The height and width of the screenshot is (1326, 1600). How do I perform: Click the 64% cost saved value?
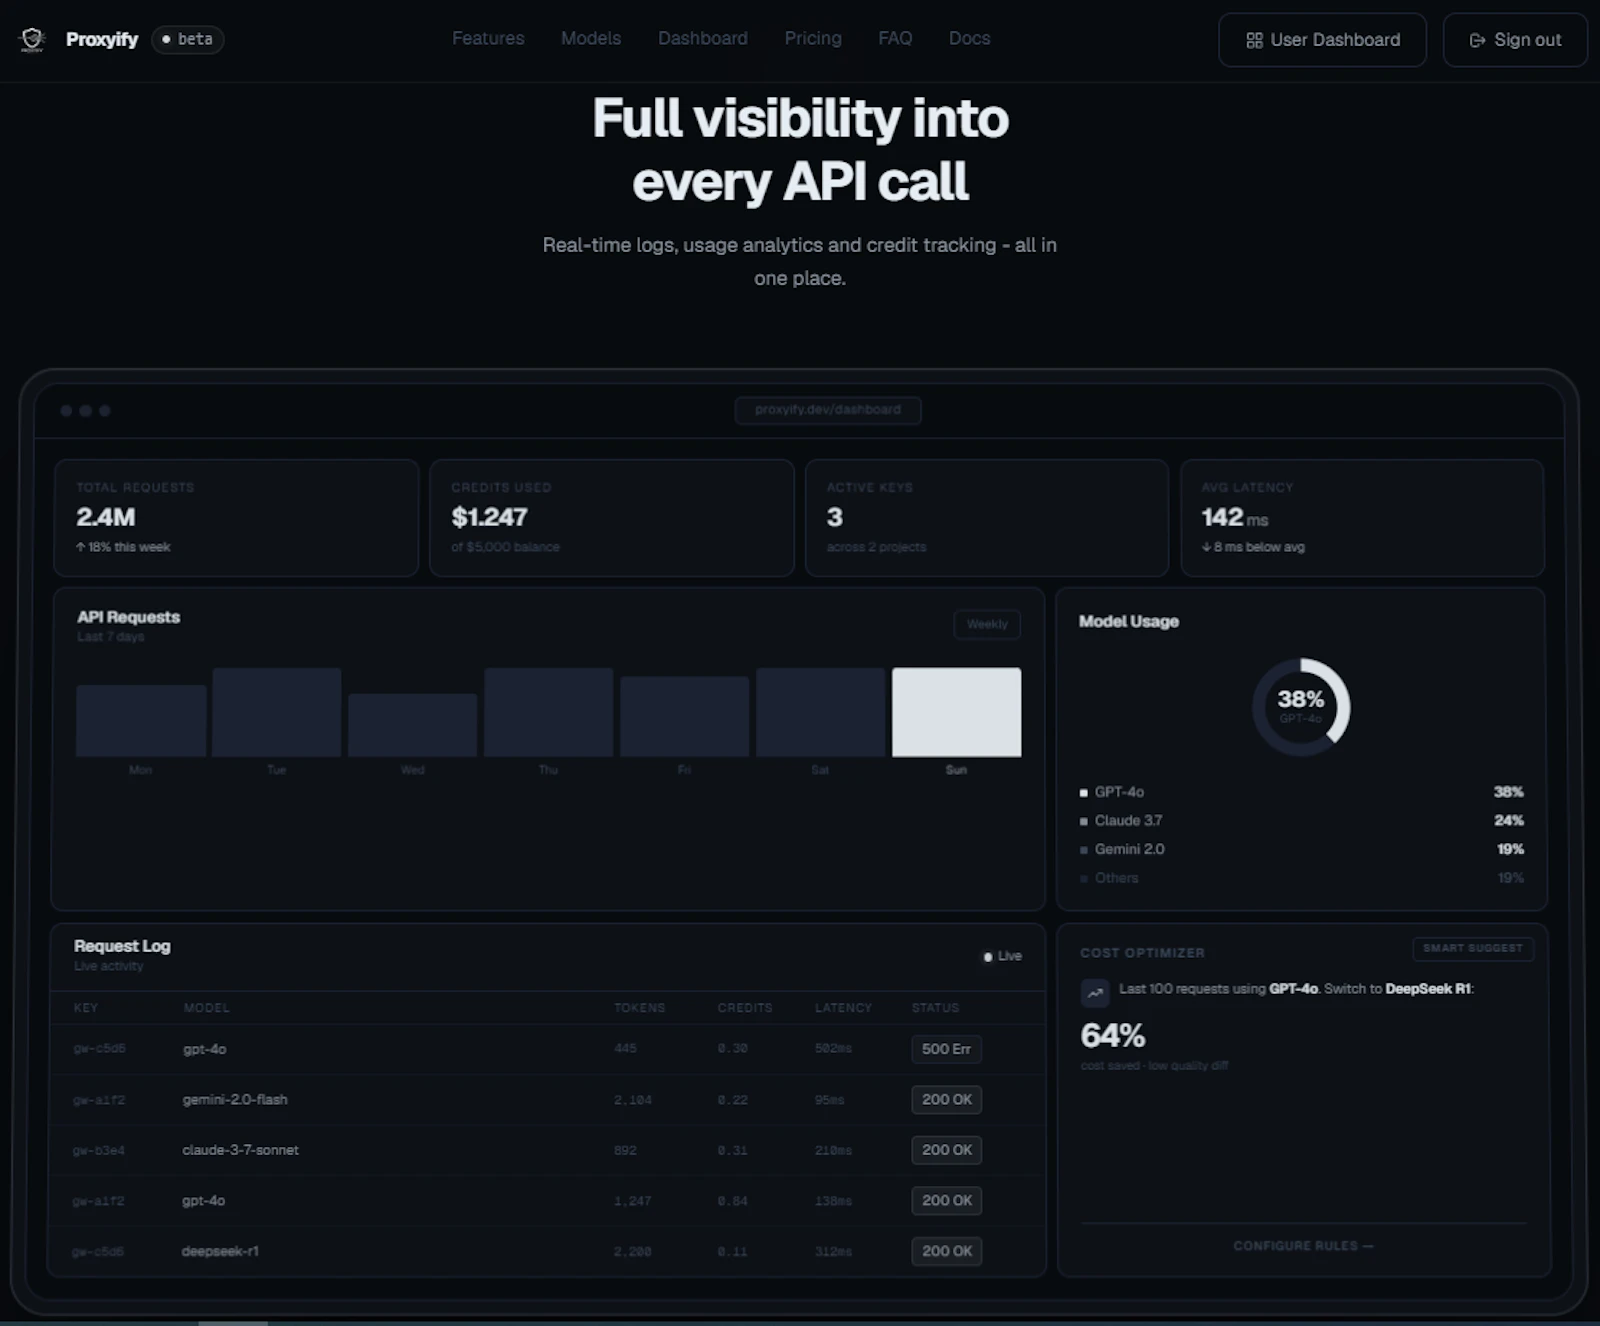coord(1113,1036)
